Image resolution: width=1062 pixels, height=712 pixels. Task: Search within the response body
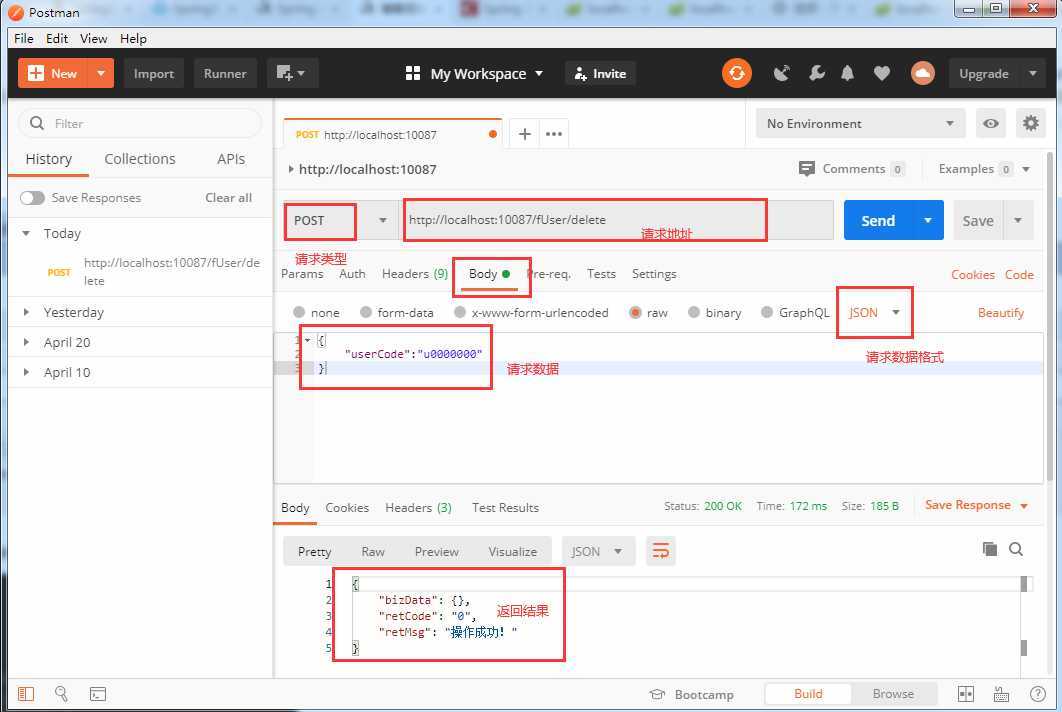point(1016,549)
